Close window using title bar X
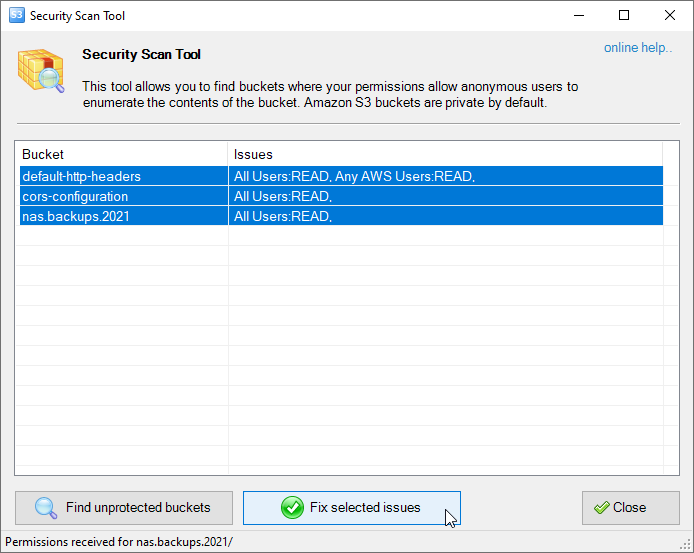The width and height of the screenshot is (694, 553). [670, 15]
